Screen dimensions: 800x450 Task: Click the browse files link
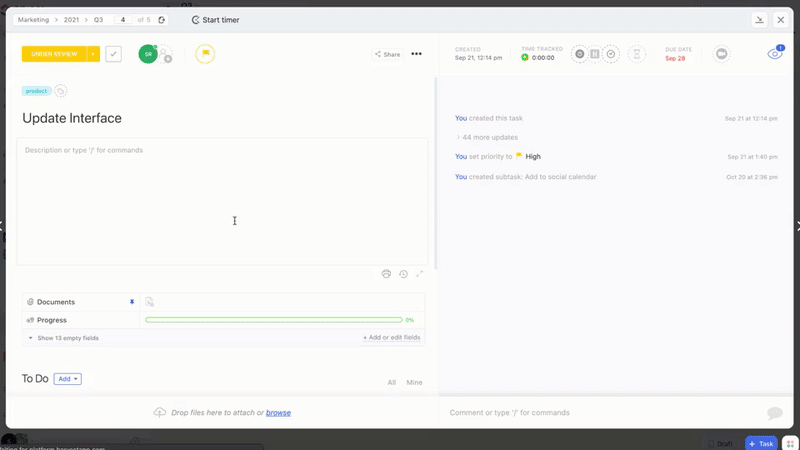278,412
